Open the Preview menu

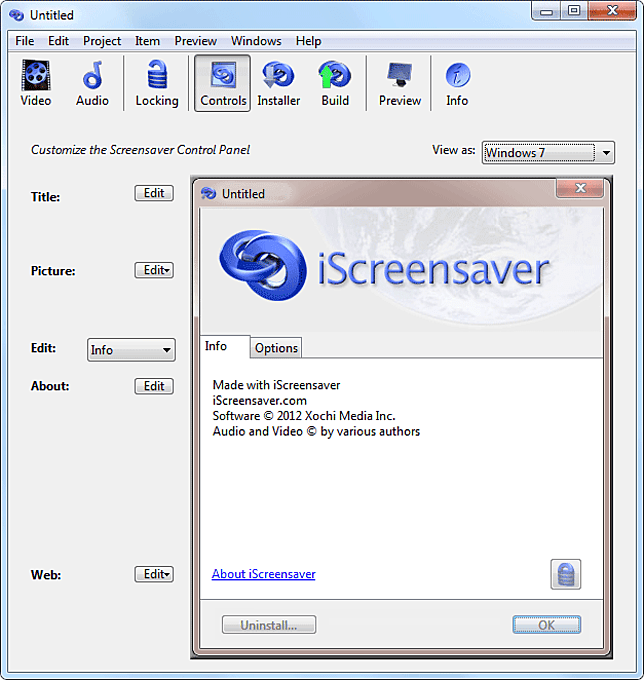(195, 41)
